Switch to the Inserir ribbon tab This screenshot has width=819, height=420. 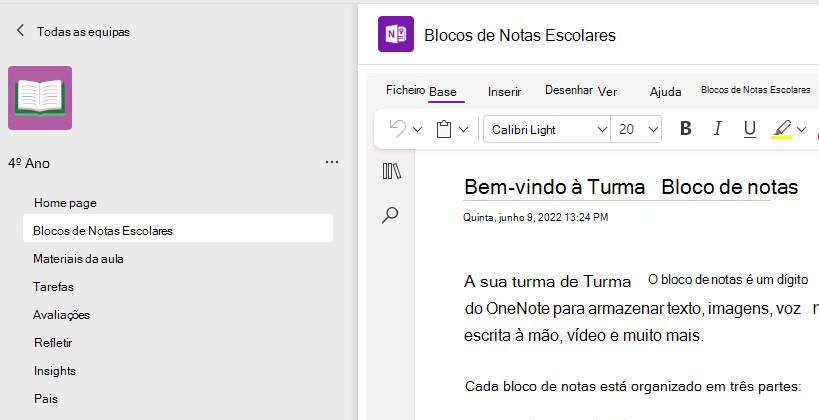click(x=504, y=92)
